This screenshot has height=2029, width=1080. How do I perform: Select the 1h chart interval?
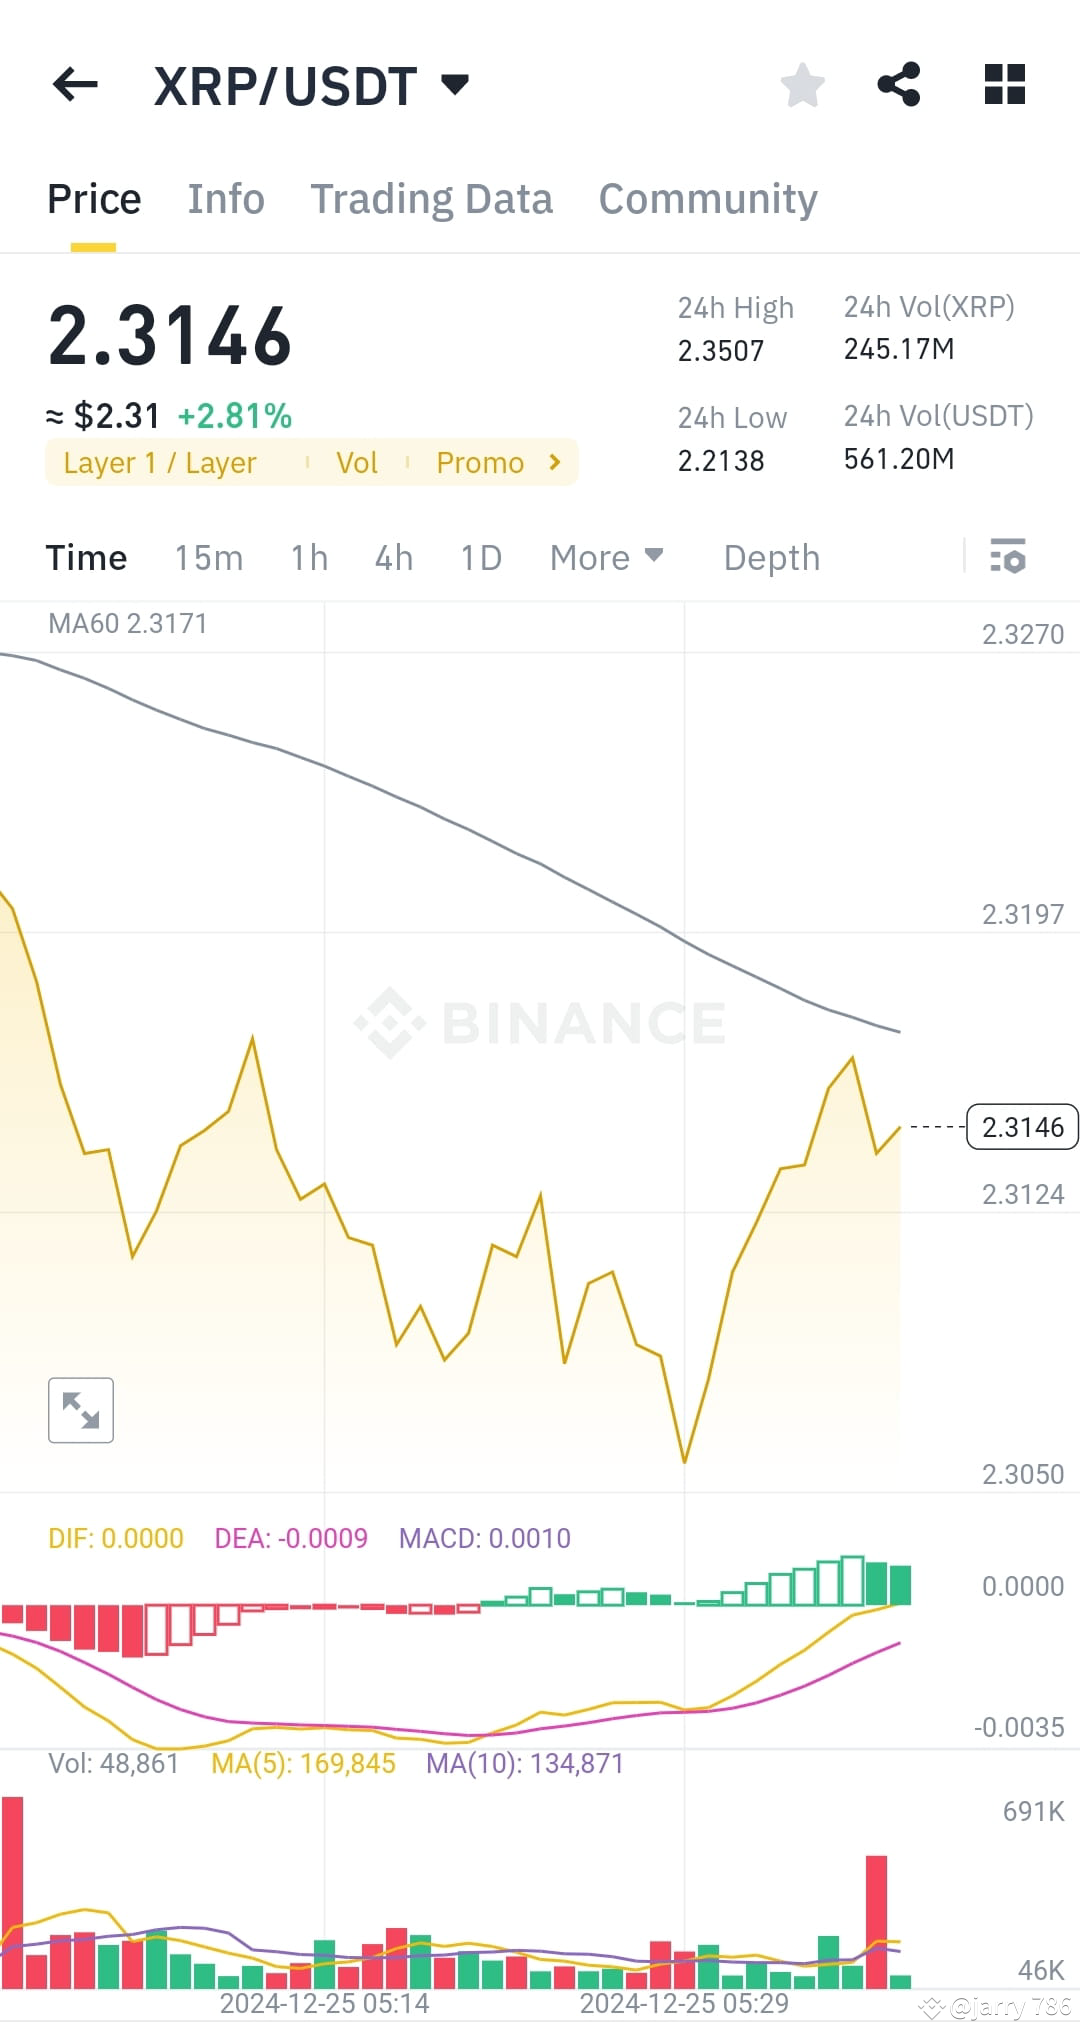(307, 557)
